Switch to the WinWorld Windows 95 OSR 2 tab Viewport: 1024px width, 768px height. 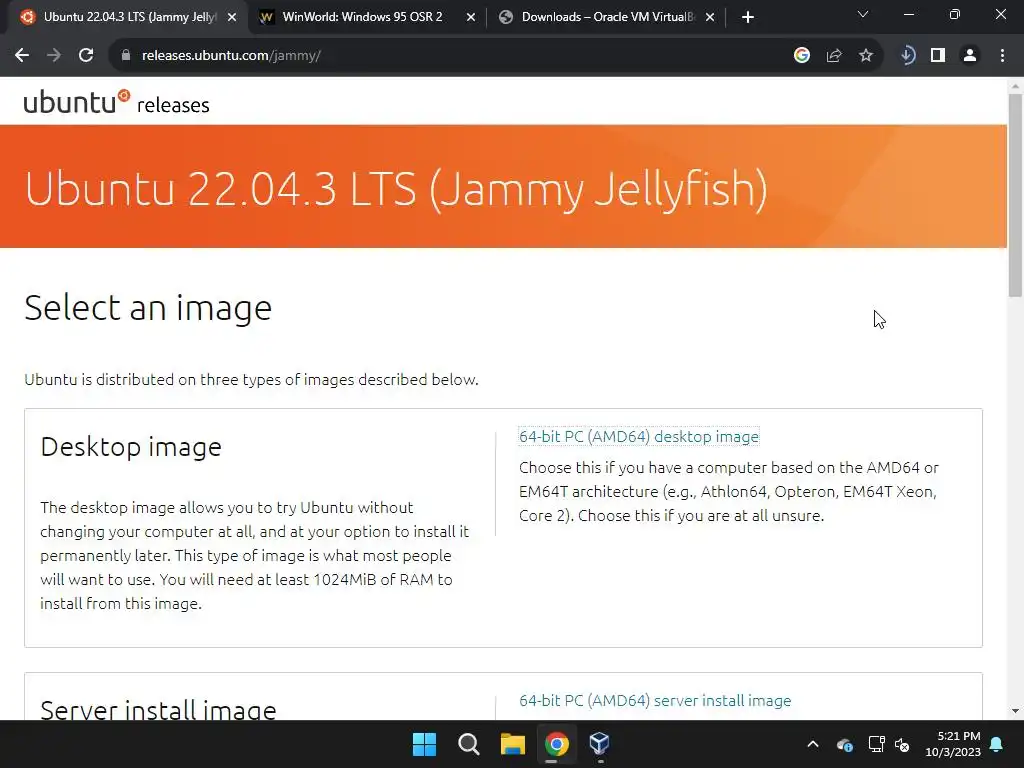tap(362, 17)
